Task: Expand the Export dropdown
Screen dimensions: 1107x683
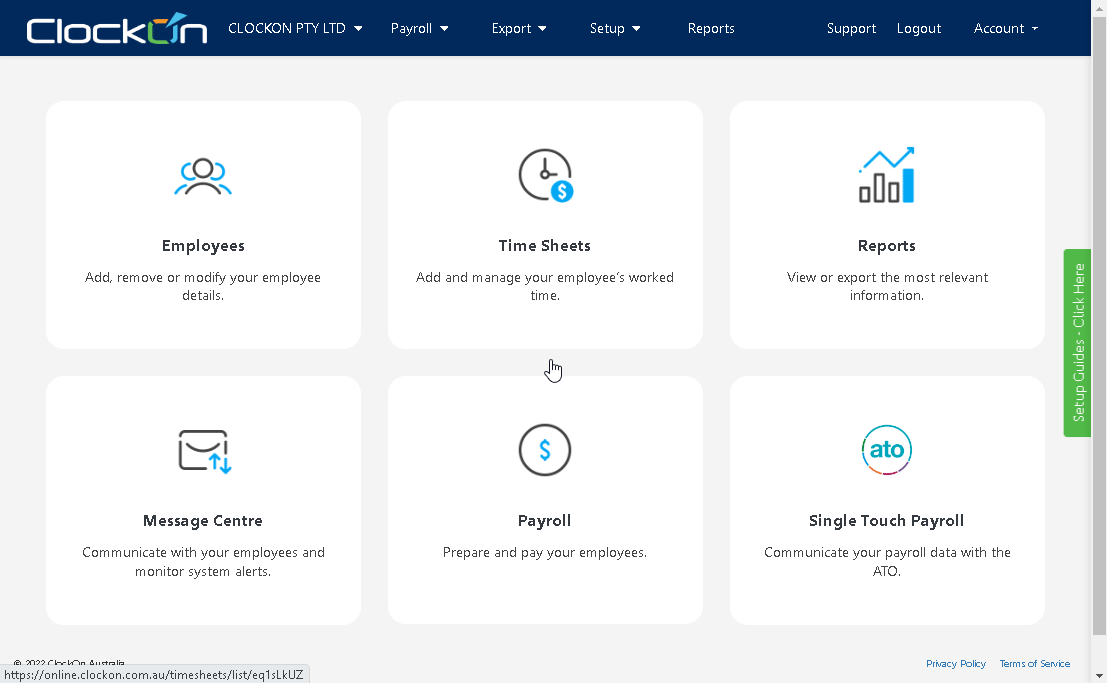Action: point(518,28)
